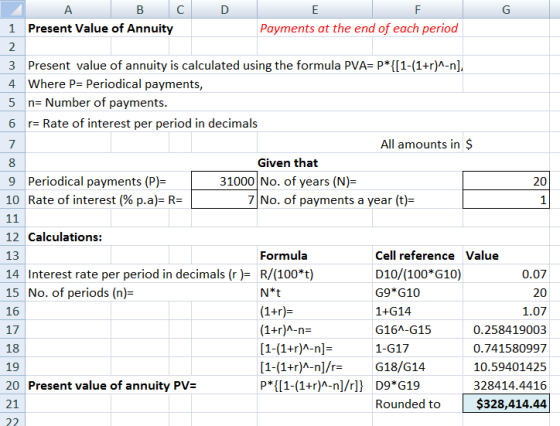
Task: Click the number of years value 20 in row 9
Action: tap(506, 181)
